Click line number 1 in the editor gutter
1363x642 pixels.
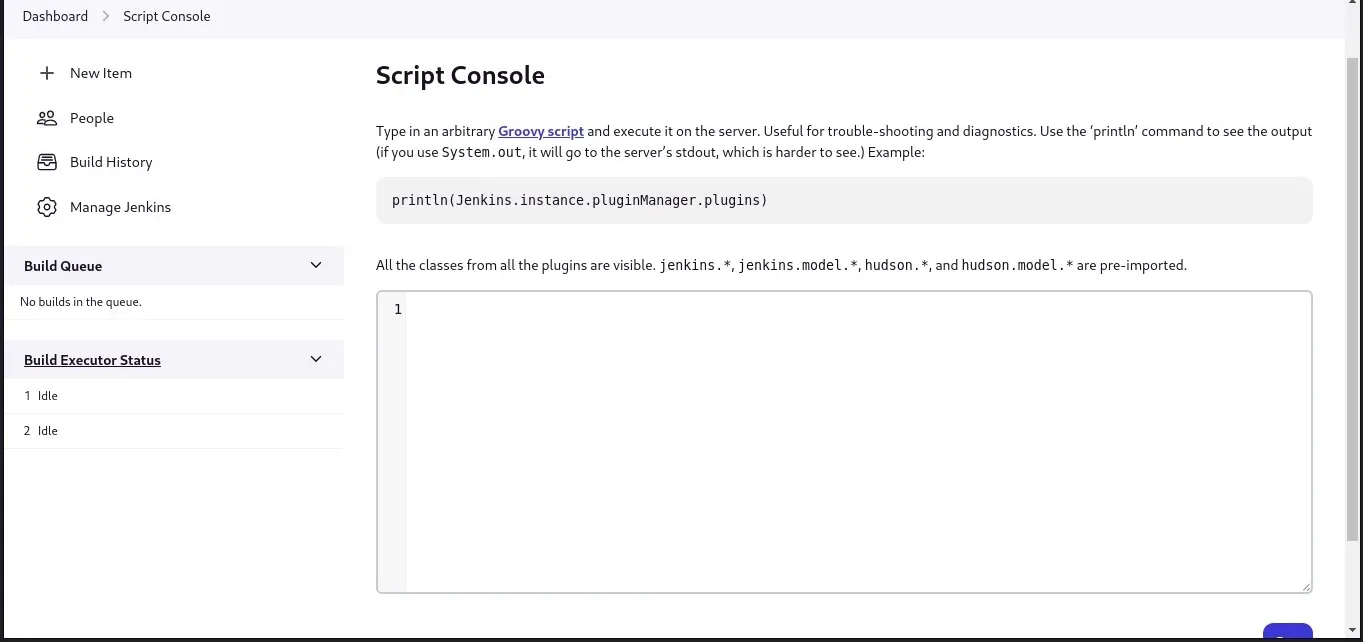point(397,310)
